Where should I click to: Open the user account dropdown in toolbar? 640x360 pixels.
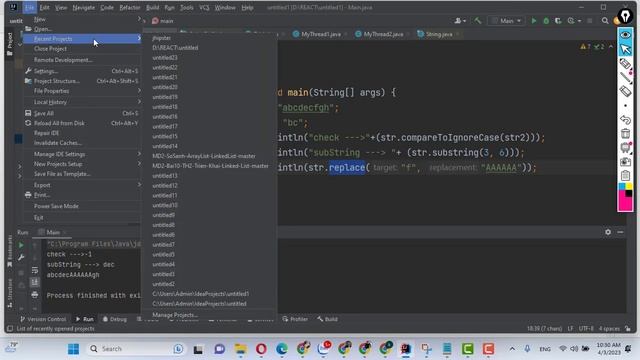[460, 20]
